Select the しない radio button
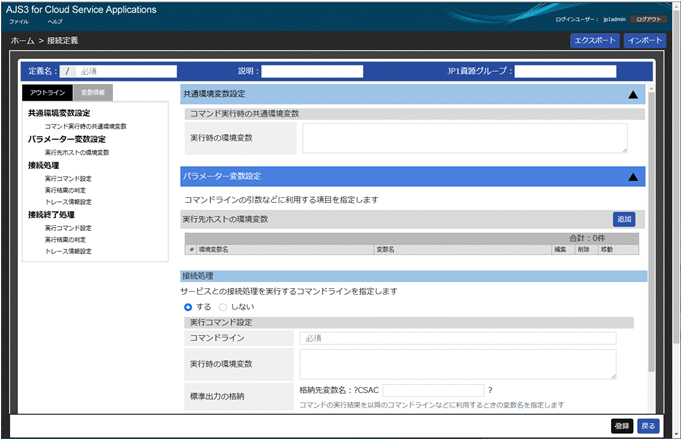 point(223,307)
